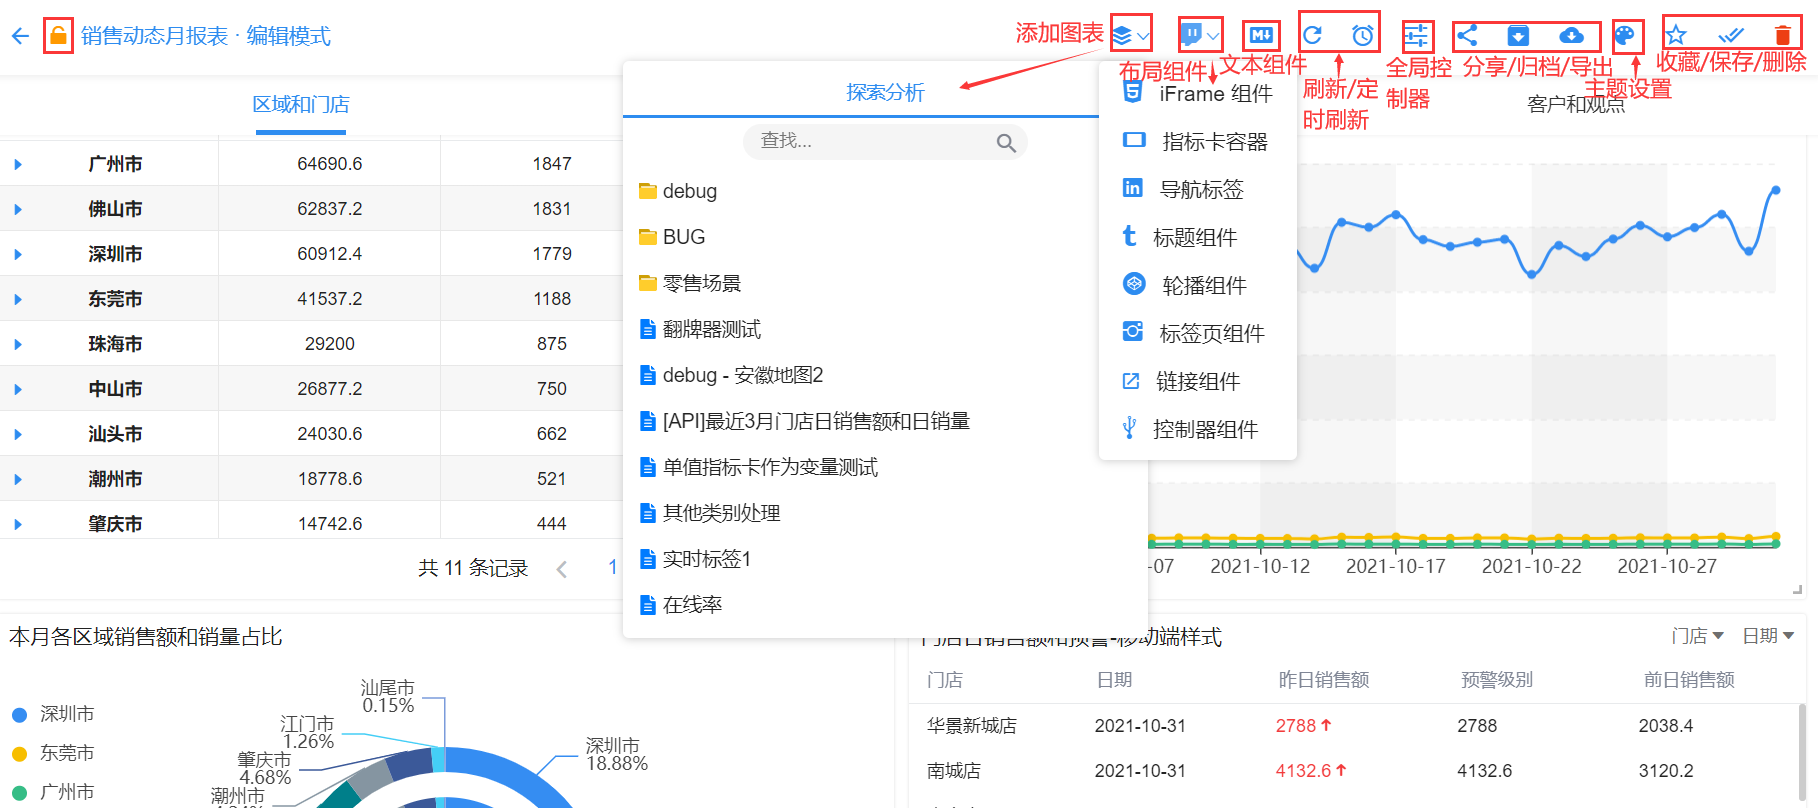Open the timed refresh clock icon
The height and width of the screenshot is (808, 1818).
pyautogui.click(x=1362, y=36)
